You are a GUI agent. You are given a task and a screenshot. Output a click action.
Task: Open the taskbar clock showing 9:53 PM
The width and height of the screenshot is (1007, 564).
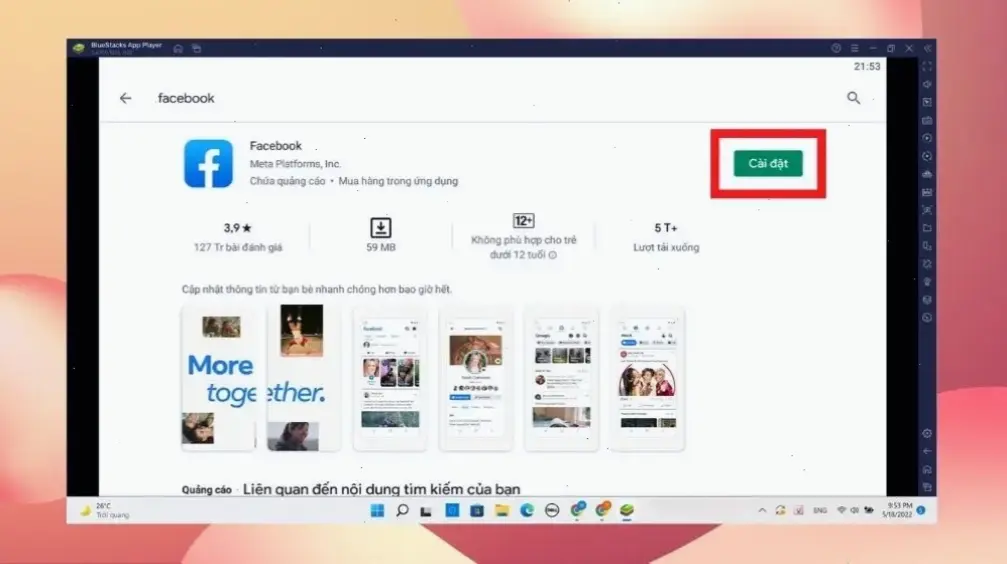897,511
